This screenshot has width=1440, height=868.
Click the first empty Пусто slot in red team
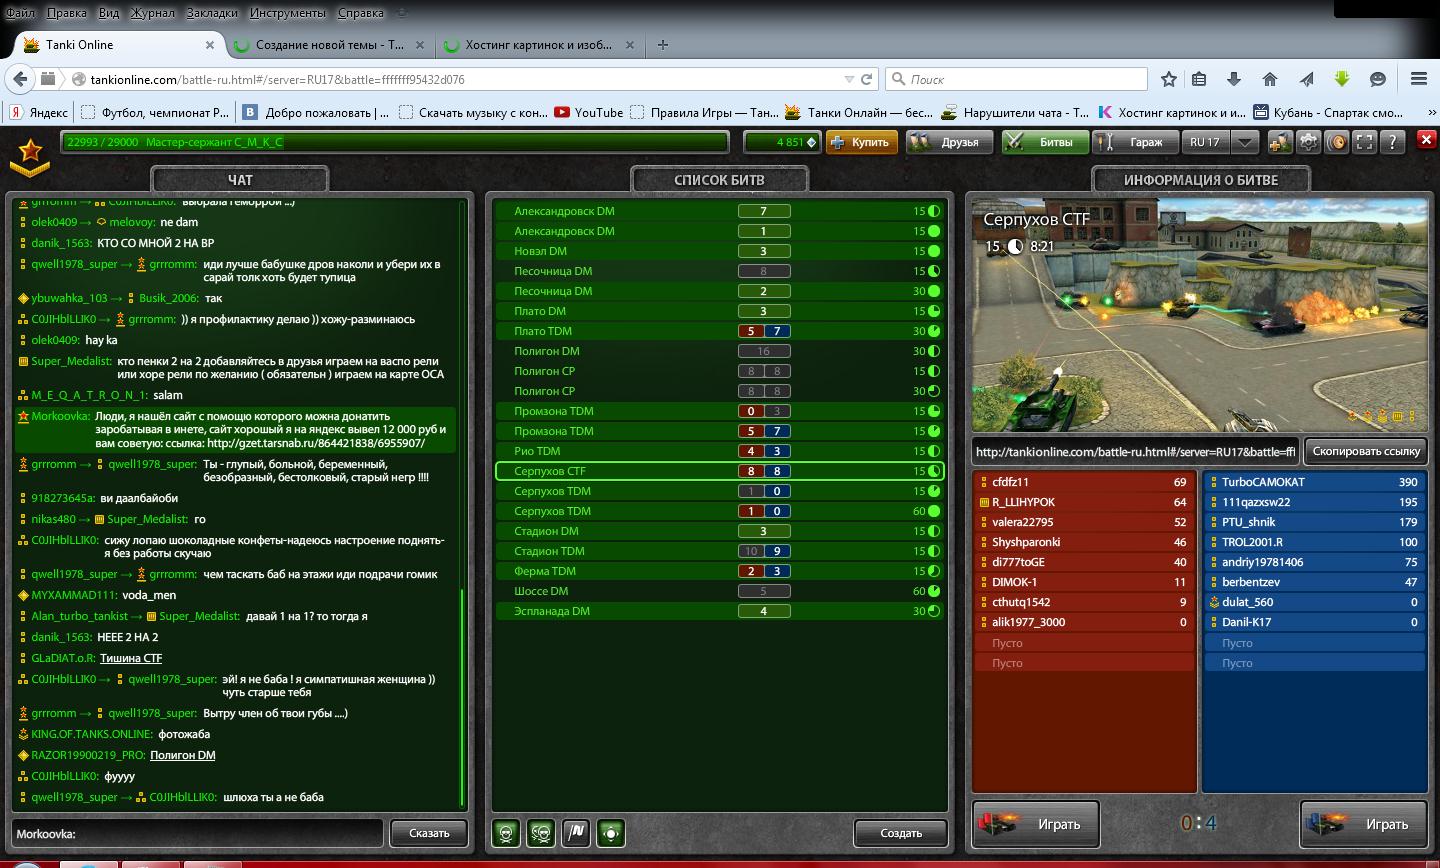coord(1084,643)
